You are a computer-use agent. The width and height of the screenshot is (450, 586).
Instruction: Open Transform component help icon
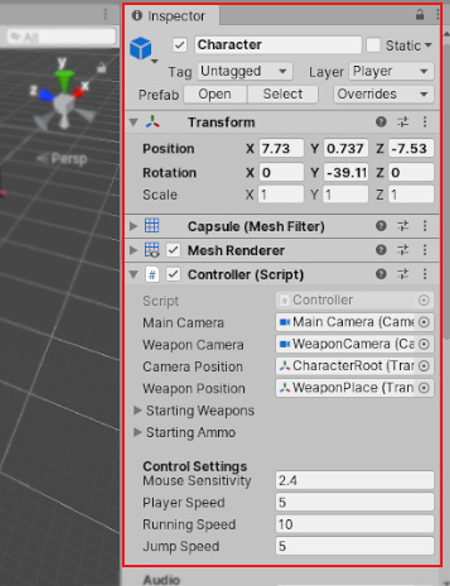pyautogui.click(x=381, y=121)
